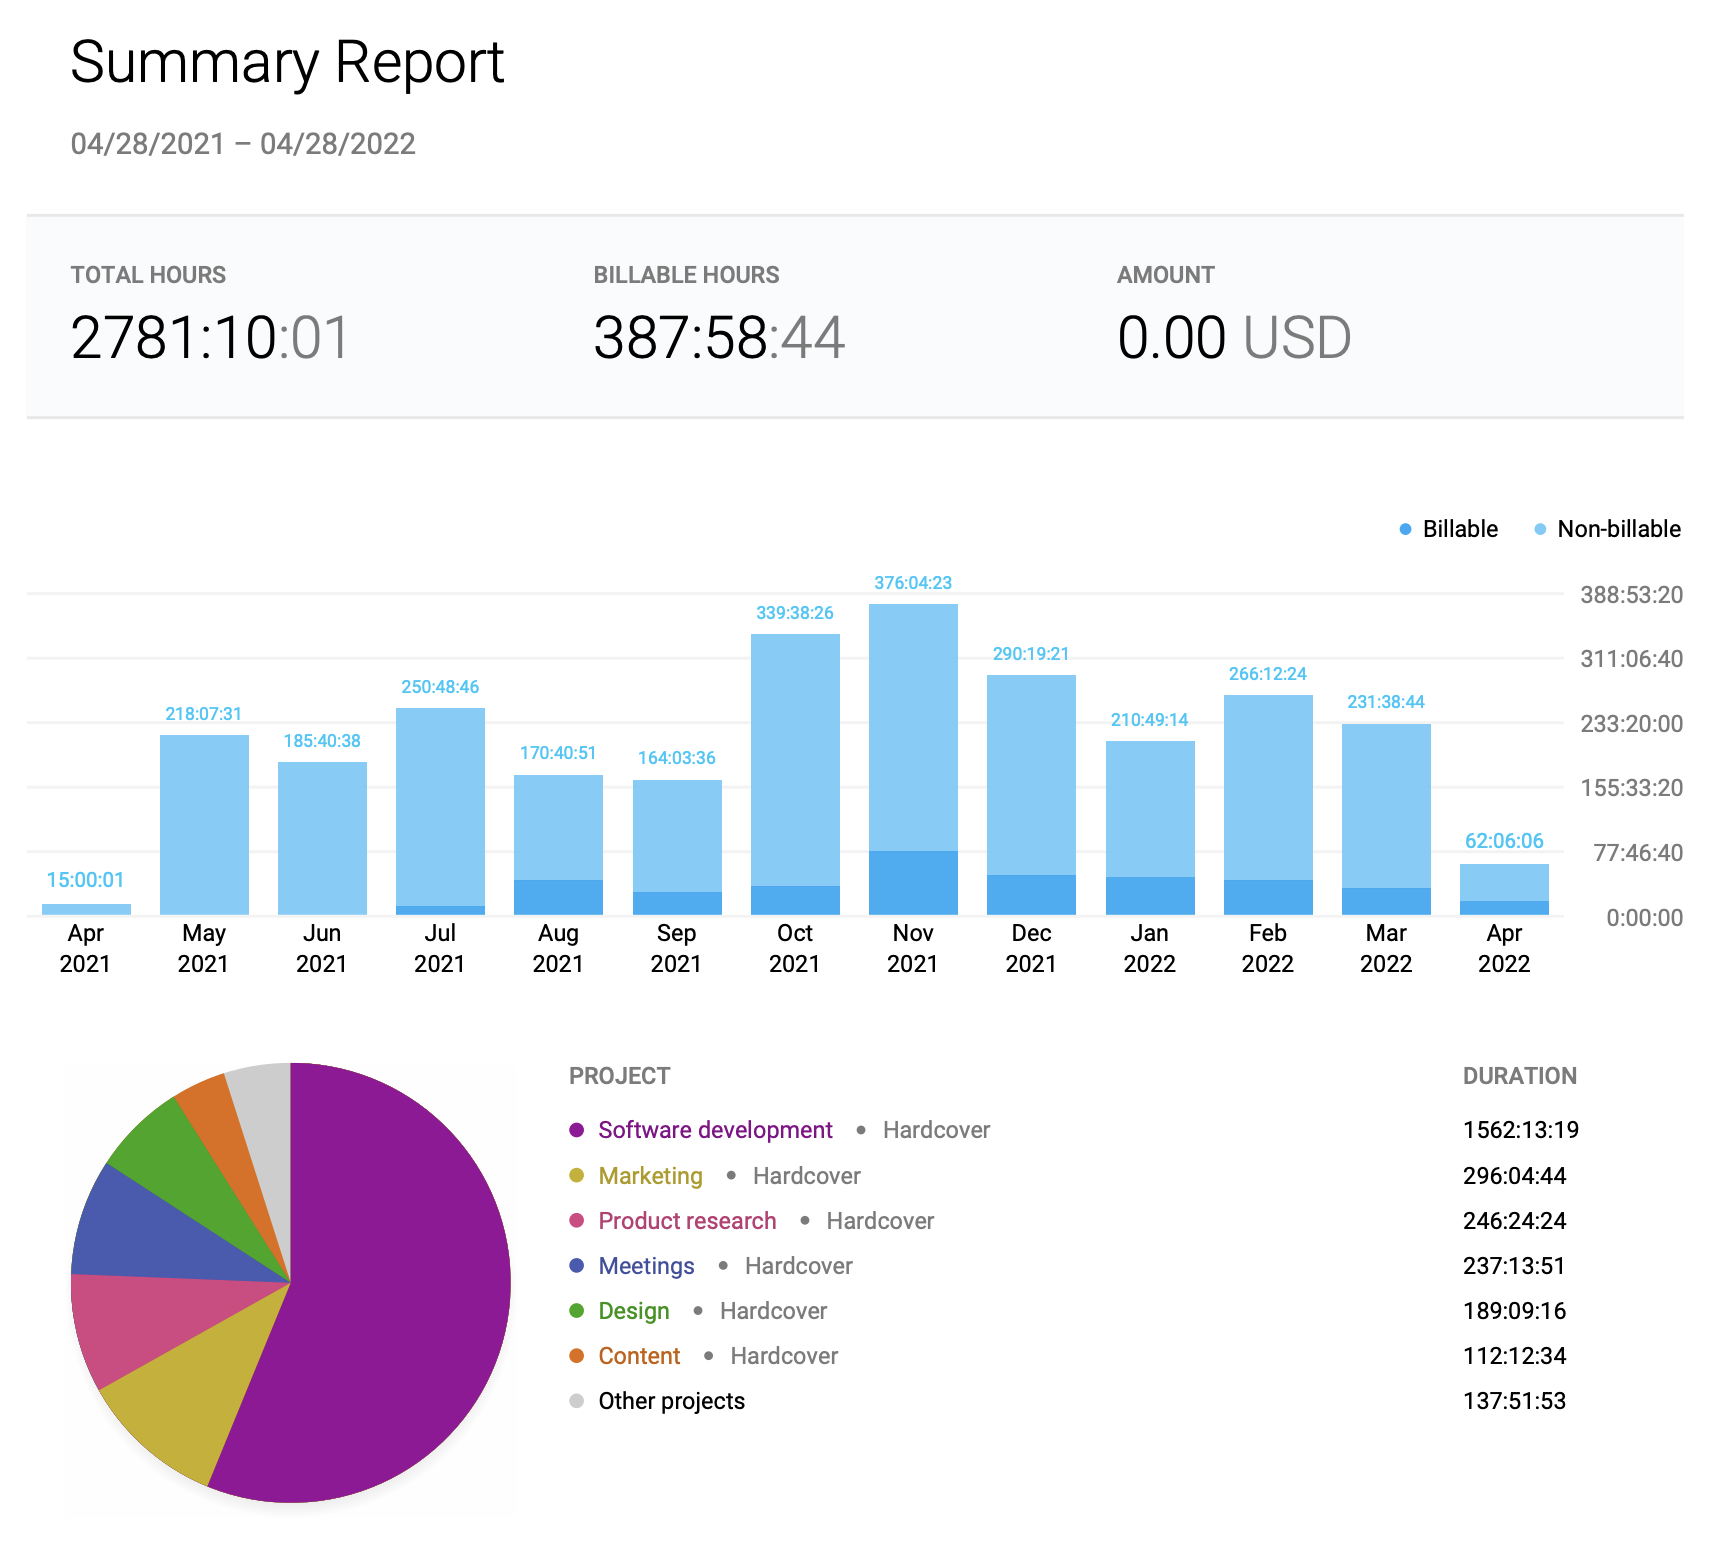Toggle the Non-billable legend item
Image resolution: width=1718 pixels, height=1554 pixels.
point(1607,529)
